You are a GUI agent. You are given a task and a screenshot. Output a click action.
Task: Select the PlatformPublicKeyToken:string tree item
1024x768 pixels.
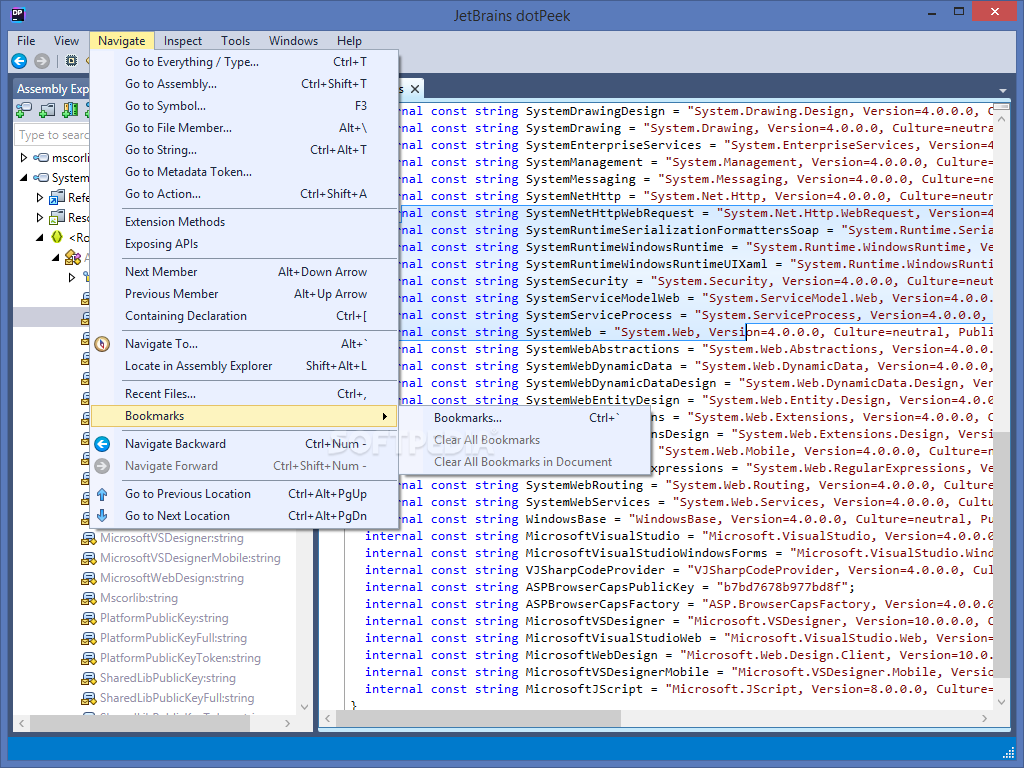180,658
